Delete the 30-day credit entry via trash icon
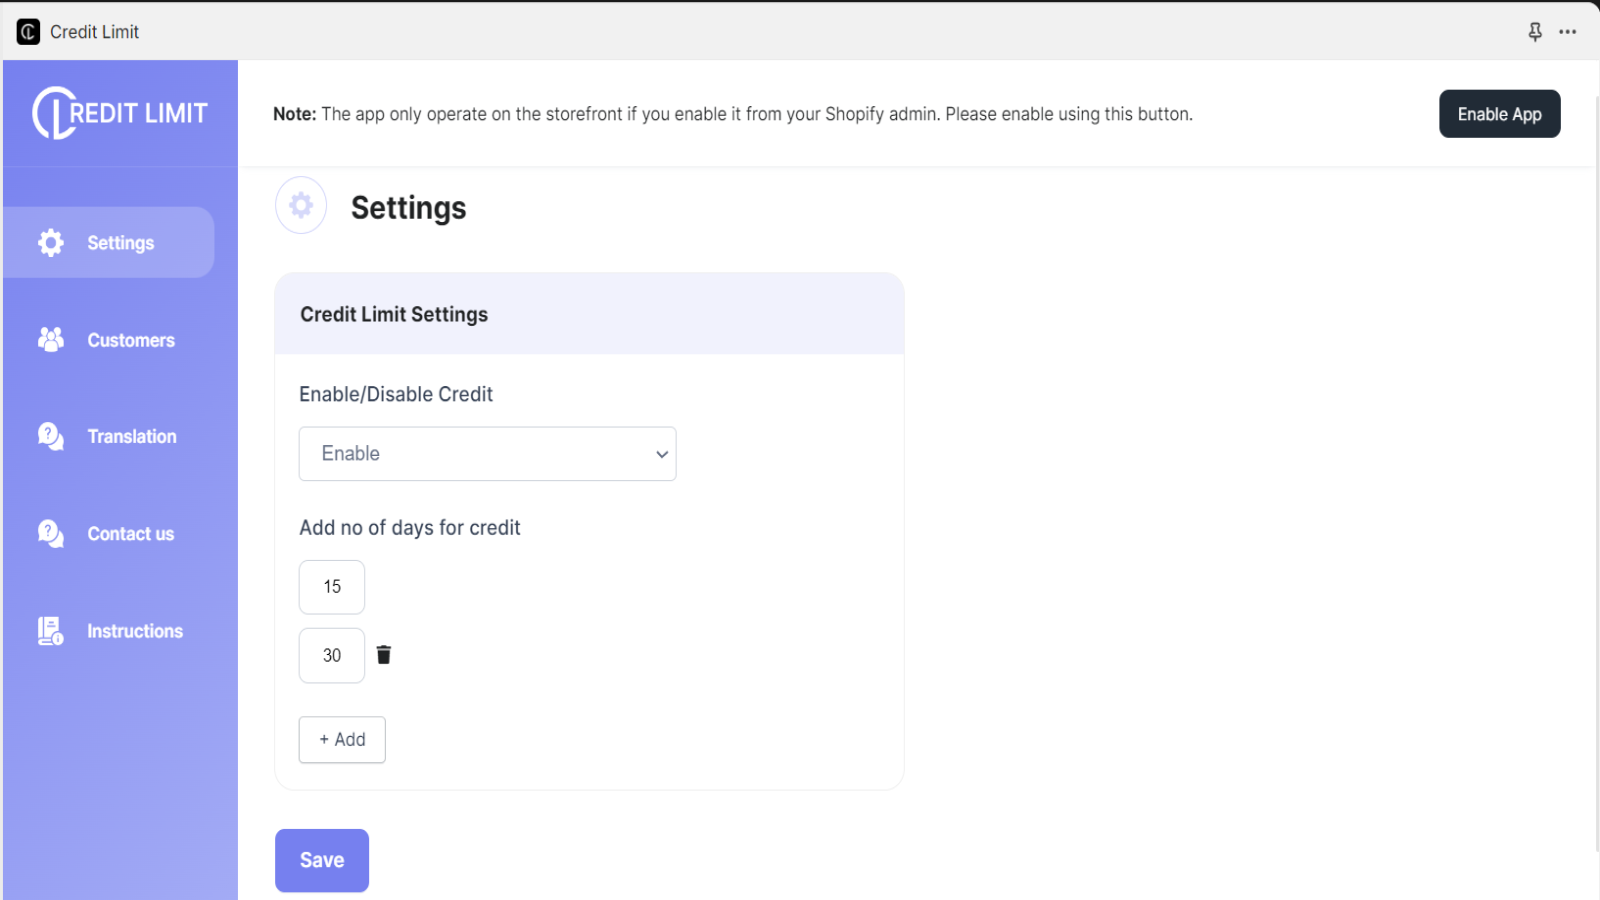Screen dimensions: 1600x900 384,654
